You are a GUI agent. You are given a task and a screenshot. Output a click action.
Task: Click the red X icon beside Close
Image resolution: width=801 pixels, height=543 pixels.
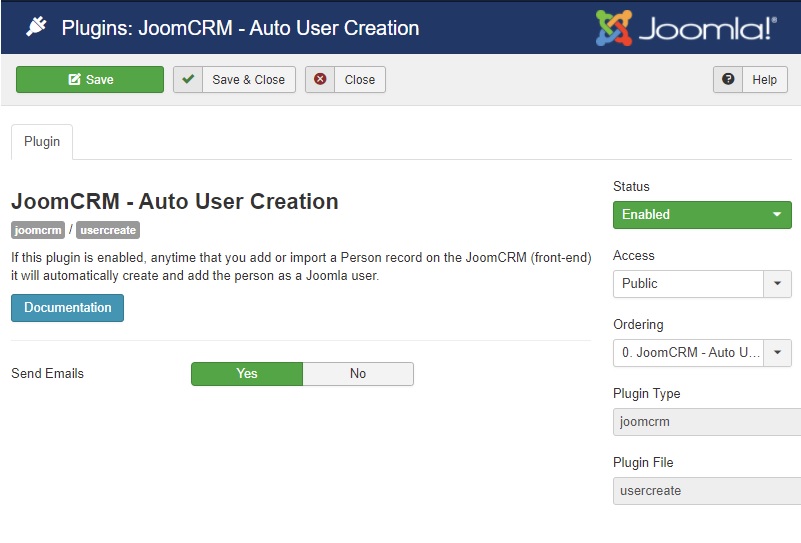click(x=320, y=79)
